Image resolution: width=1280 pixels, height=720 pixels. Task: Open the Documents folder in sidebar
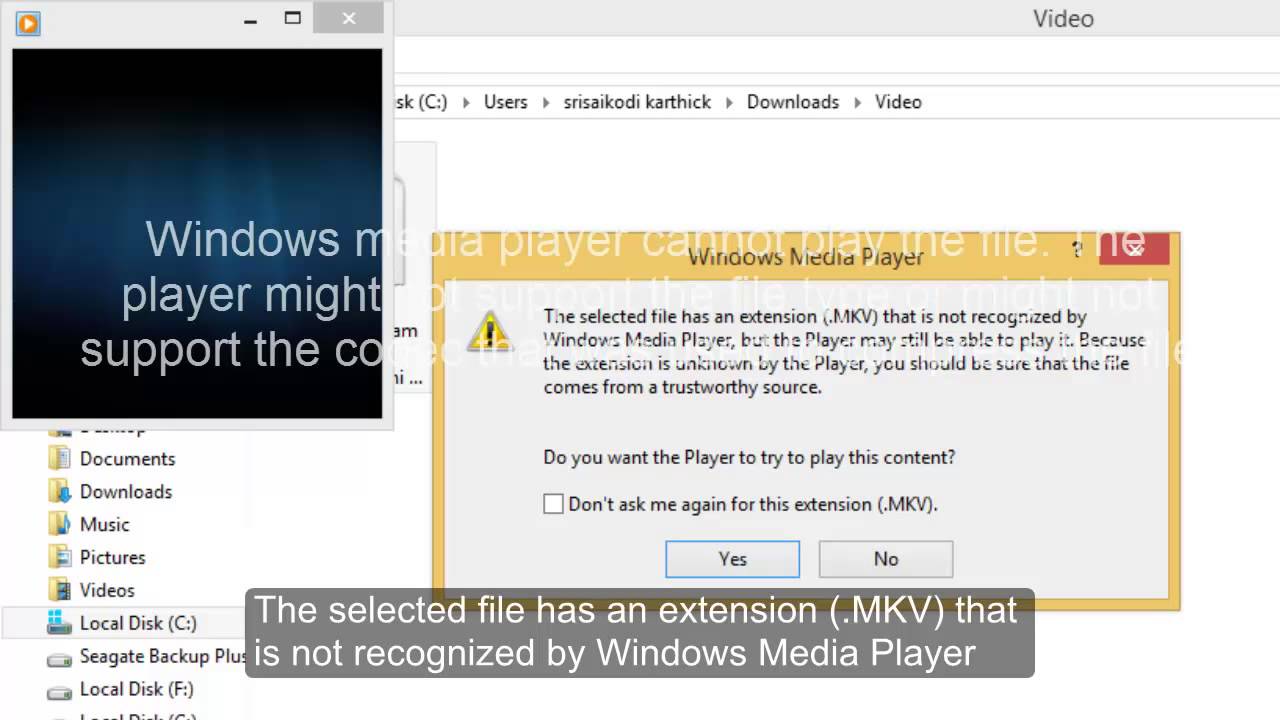[127, 458]
